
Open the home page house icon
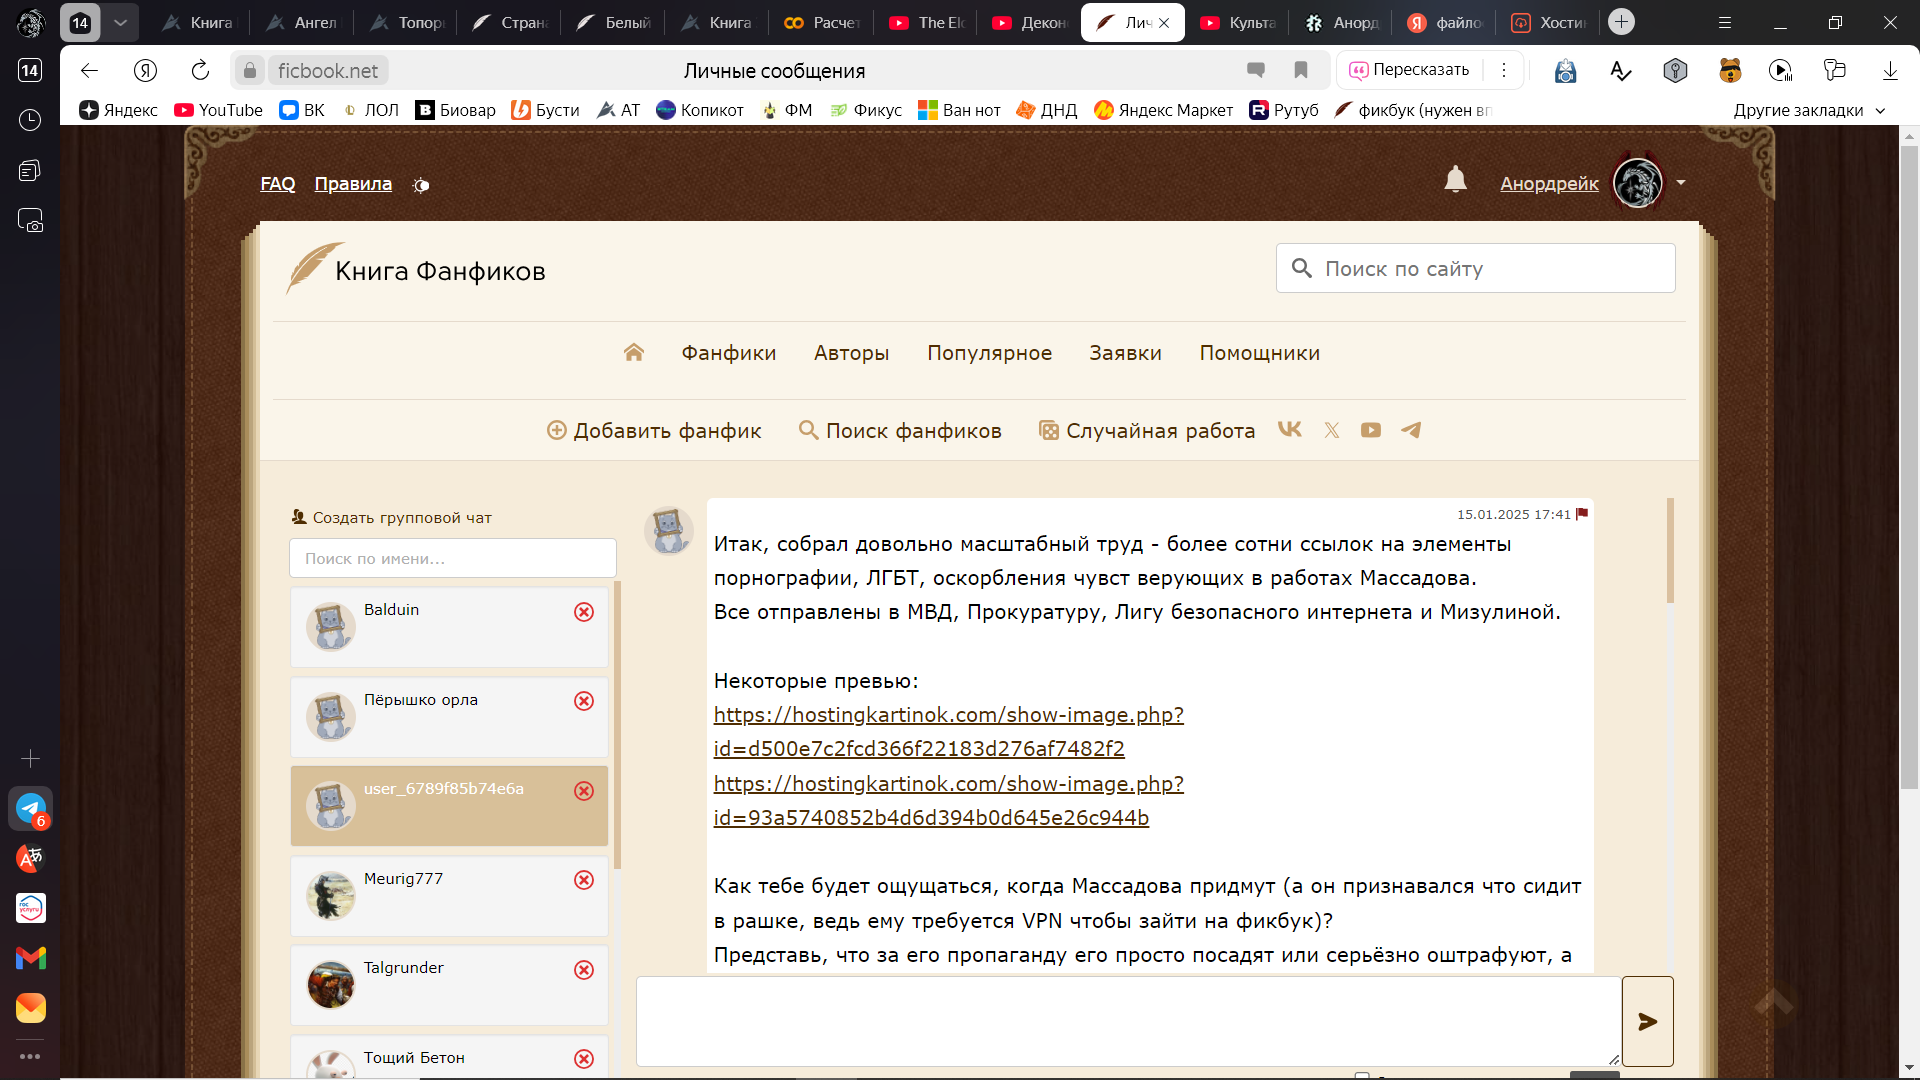pyautogui.click(x=633, y=352)
